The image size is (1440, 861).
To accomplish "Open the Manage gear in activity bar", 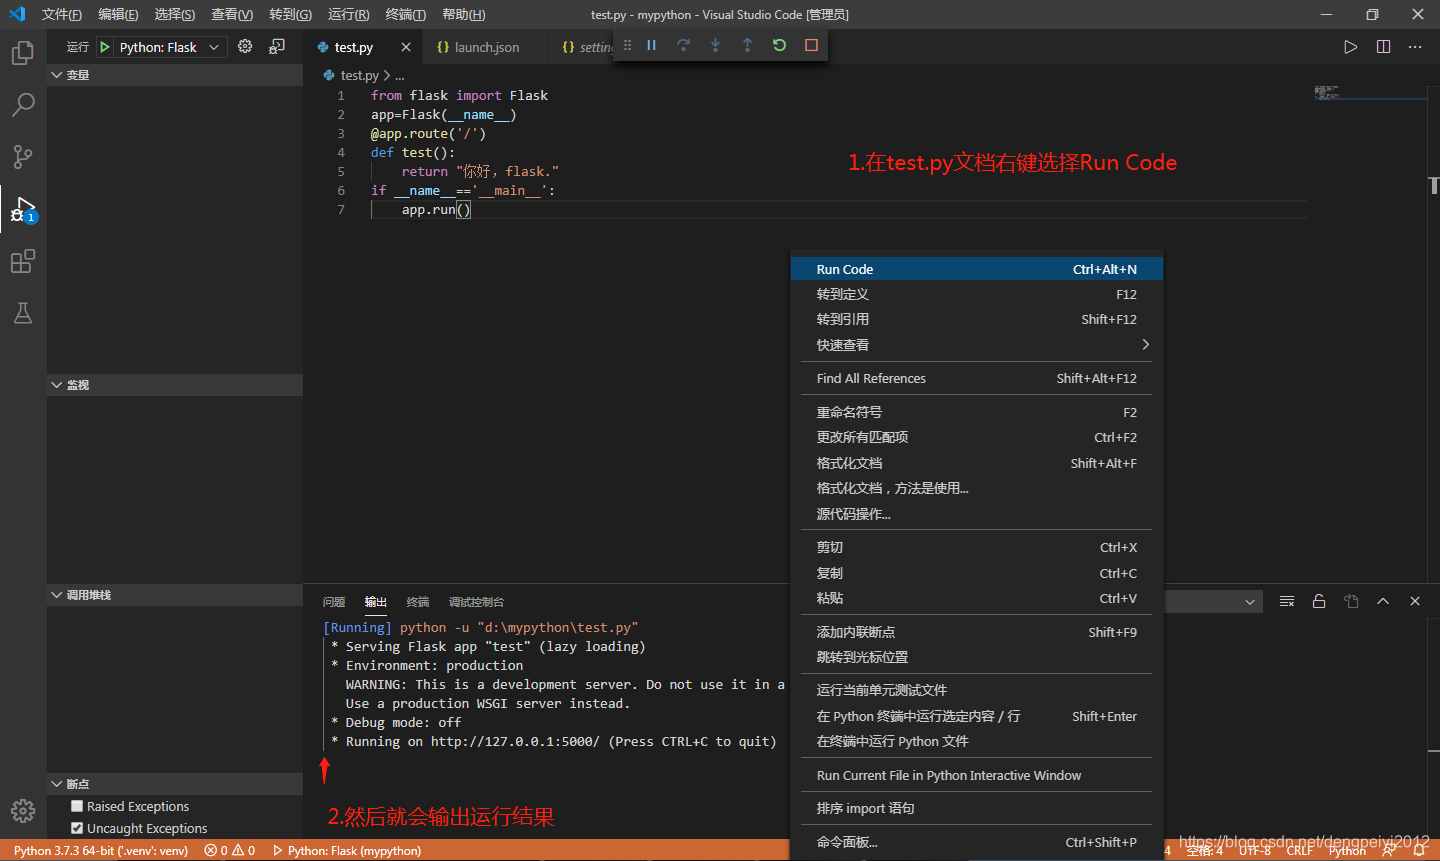I will (x=23, y=811).
